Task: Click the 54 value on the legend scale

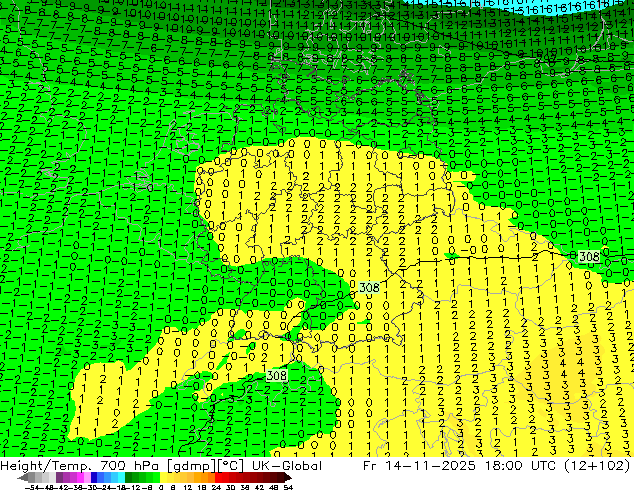Action: (288, 488)
